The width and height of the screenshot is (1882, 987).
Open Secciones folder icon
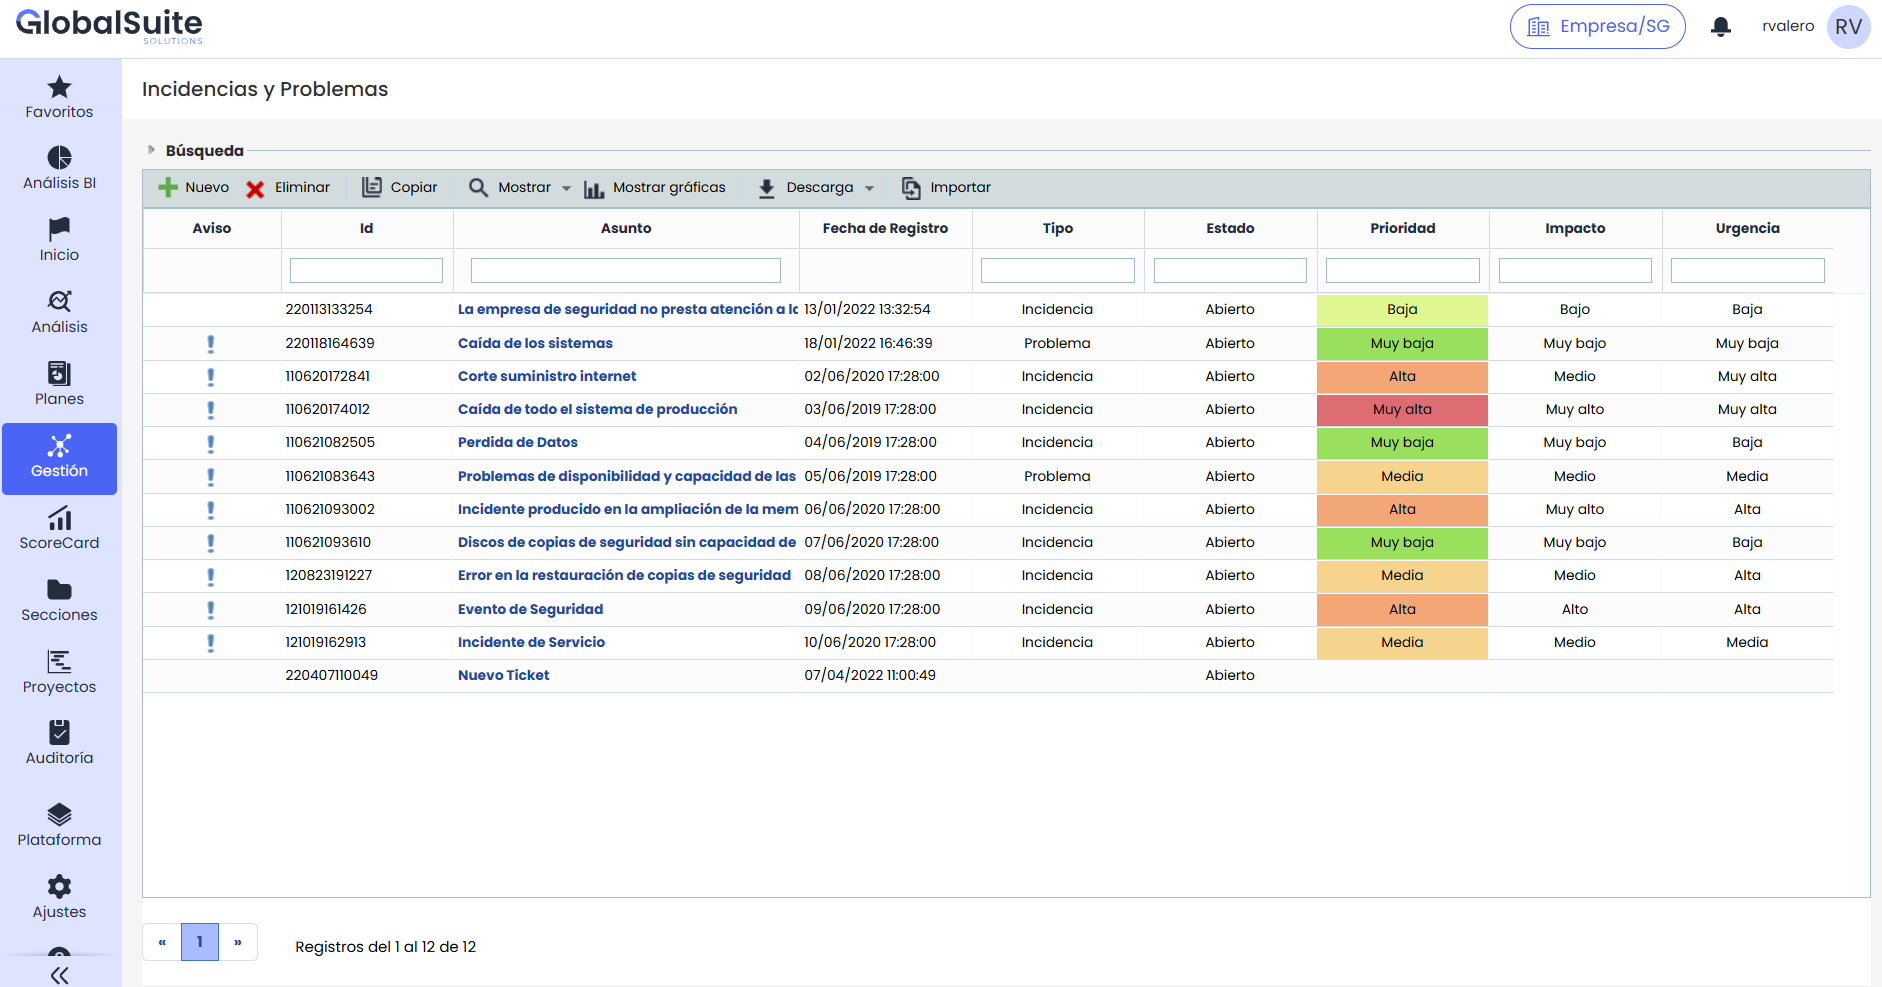(59, 589)
